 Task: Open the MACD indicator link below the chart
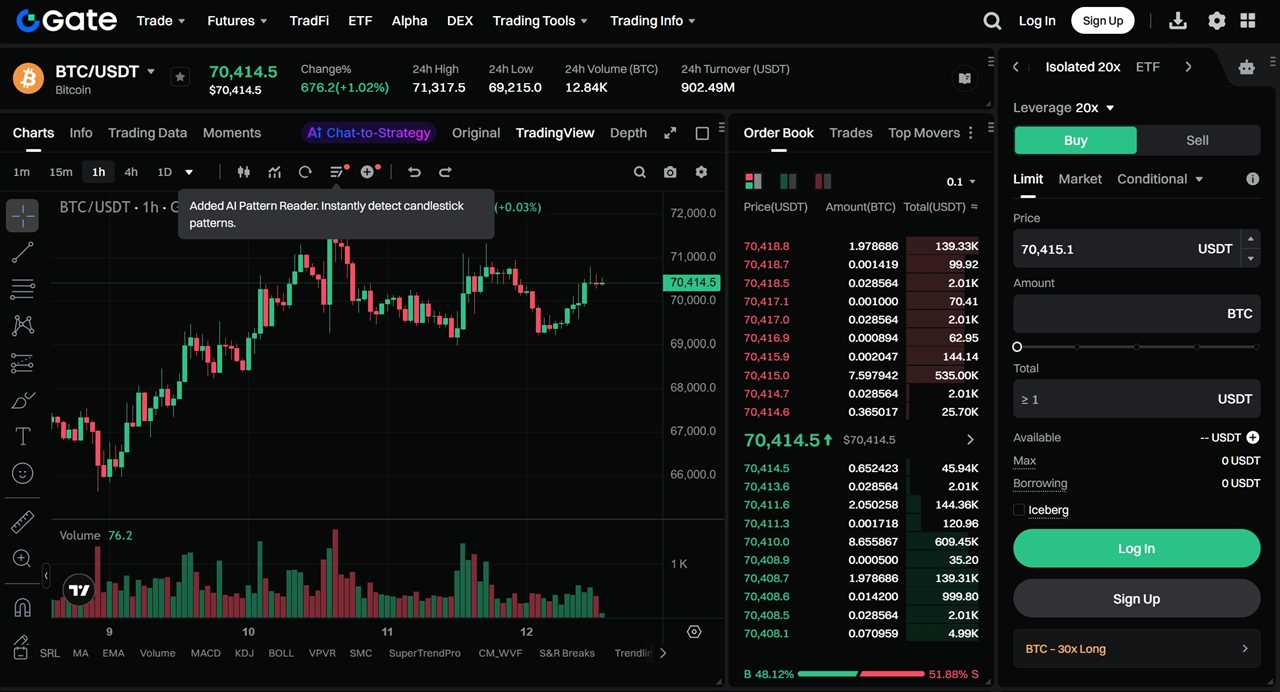click(x=205, y=652)
